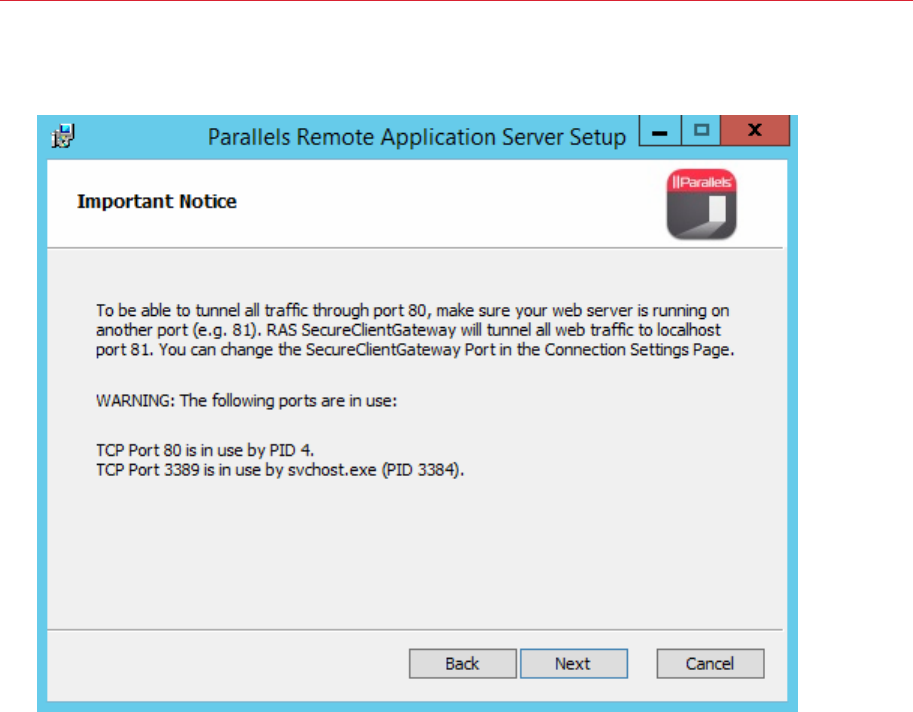Maximize the setup window

point(701,130)
